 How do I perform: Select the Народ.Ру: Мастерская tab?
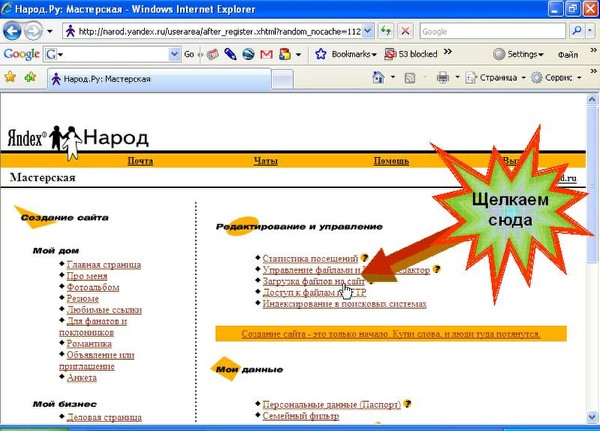(159, 79)
